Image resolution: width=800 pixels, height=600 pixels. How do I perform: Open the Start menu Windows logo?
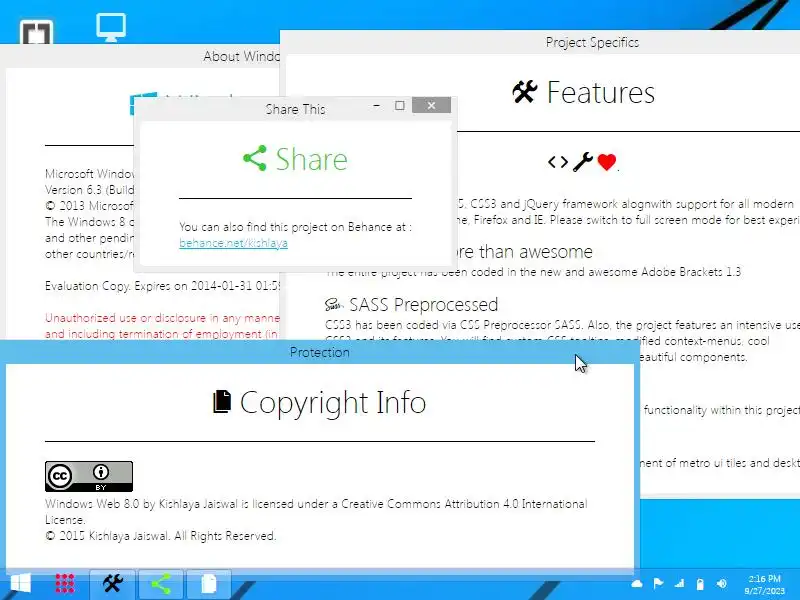20,584
